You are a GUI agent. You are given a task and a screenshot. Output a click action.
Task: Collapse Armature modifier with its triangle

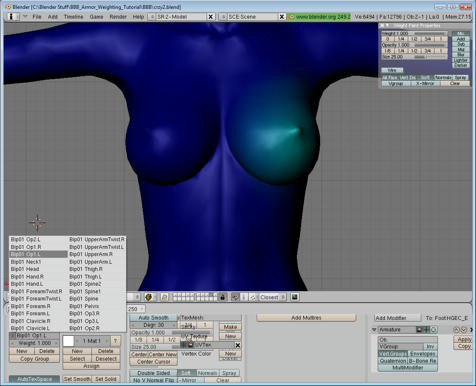tap(374, 330)
